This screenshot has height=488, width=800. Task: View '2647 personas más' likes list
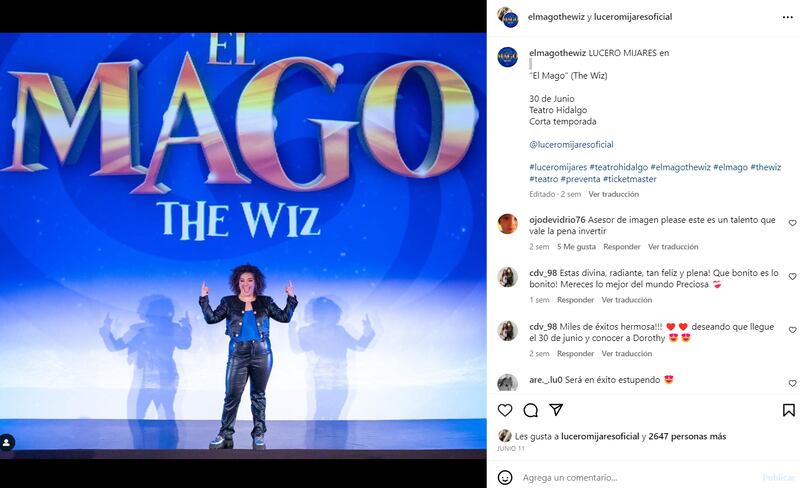[x=687, y=436]
